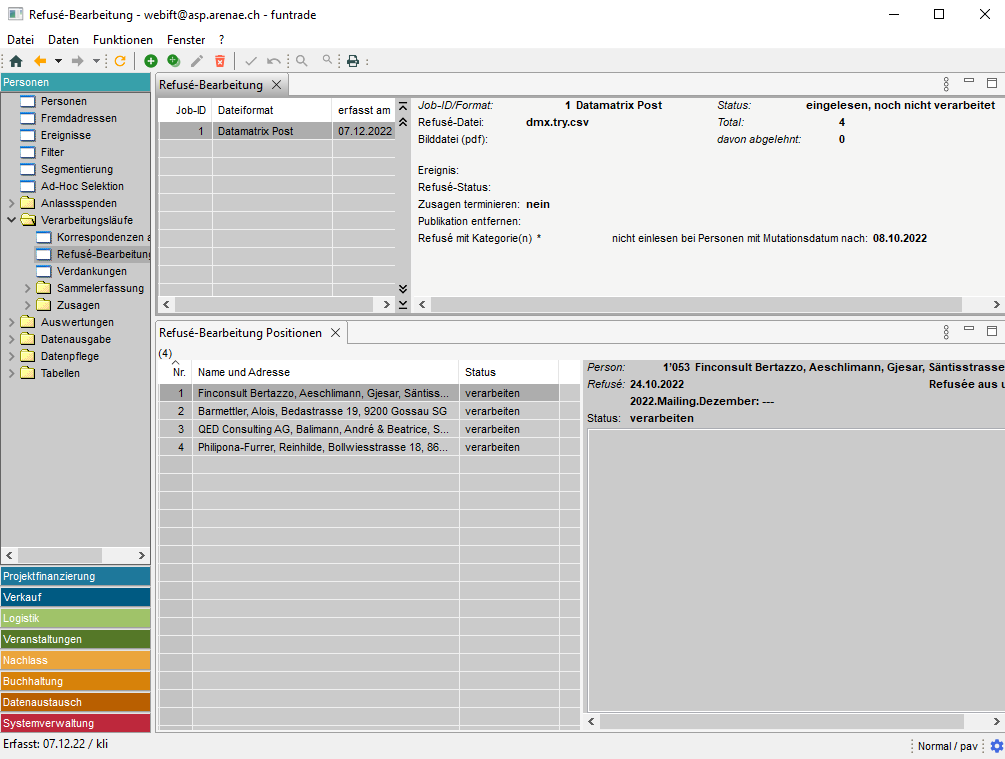Open the Systemverwaltung module section

pyautogui.click(x=75, y=723)
